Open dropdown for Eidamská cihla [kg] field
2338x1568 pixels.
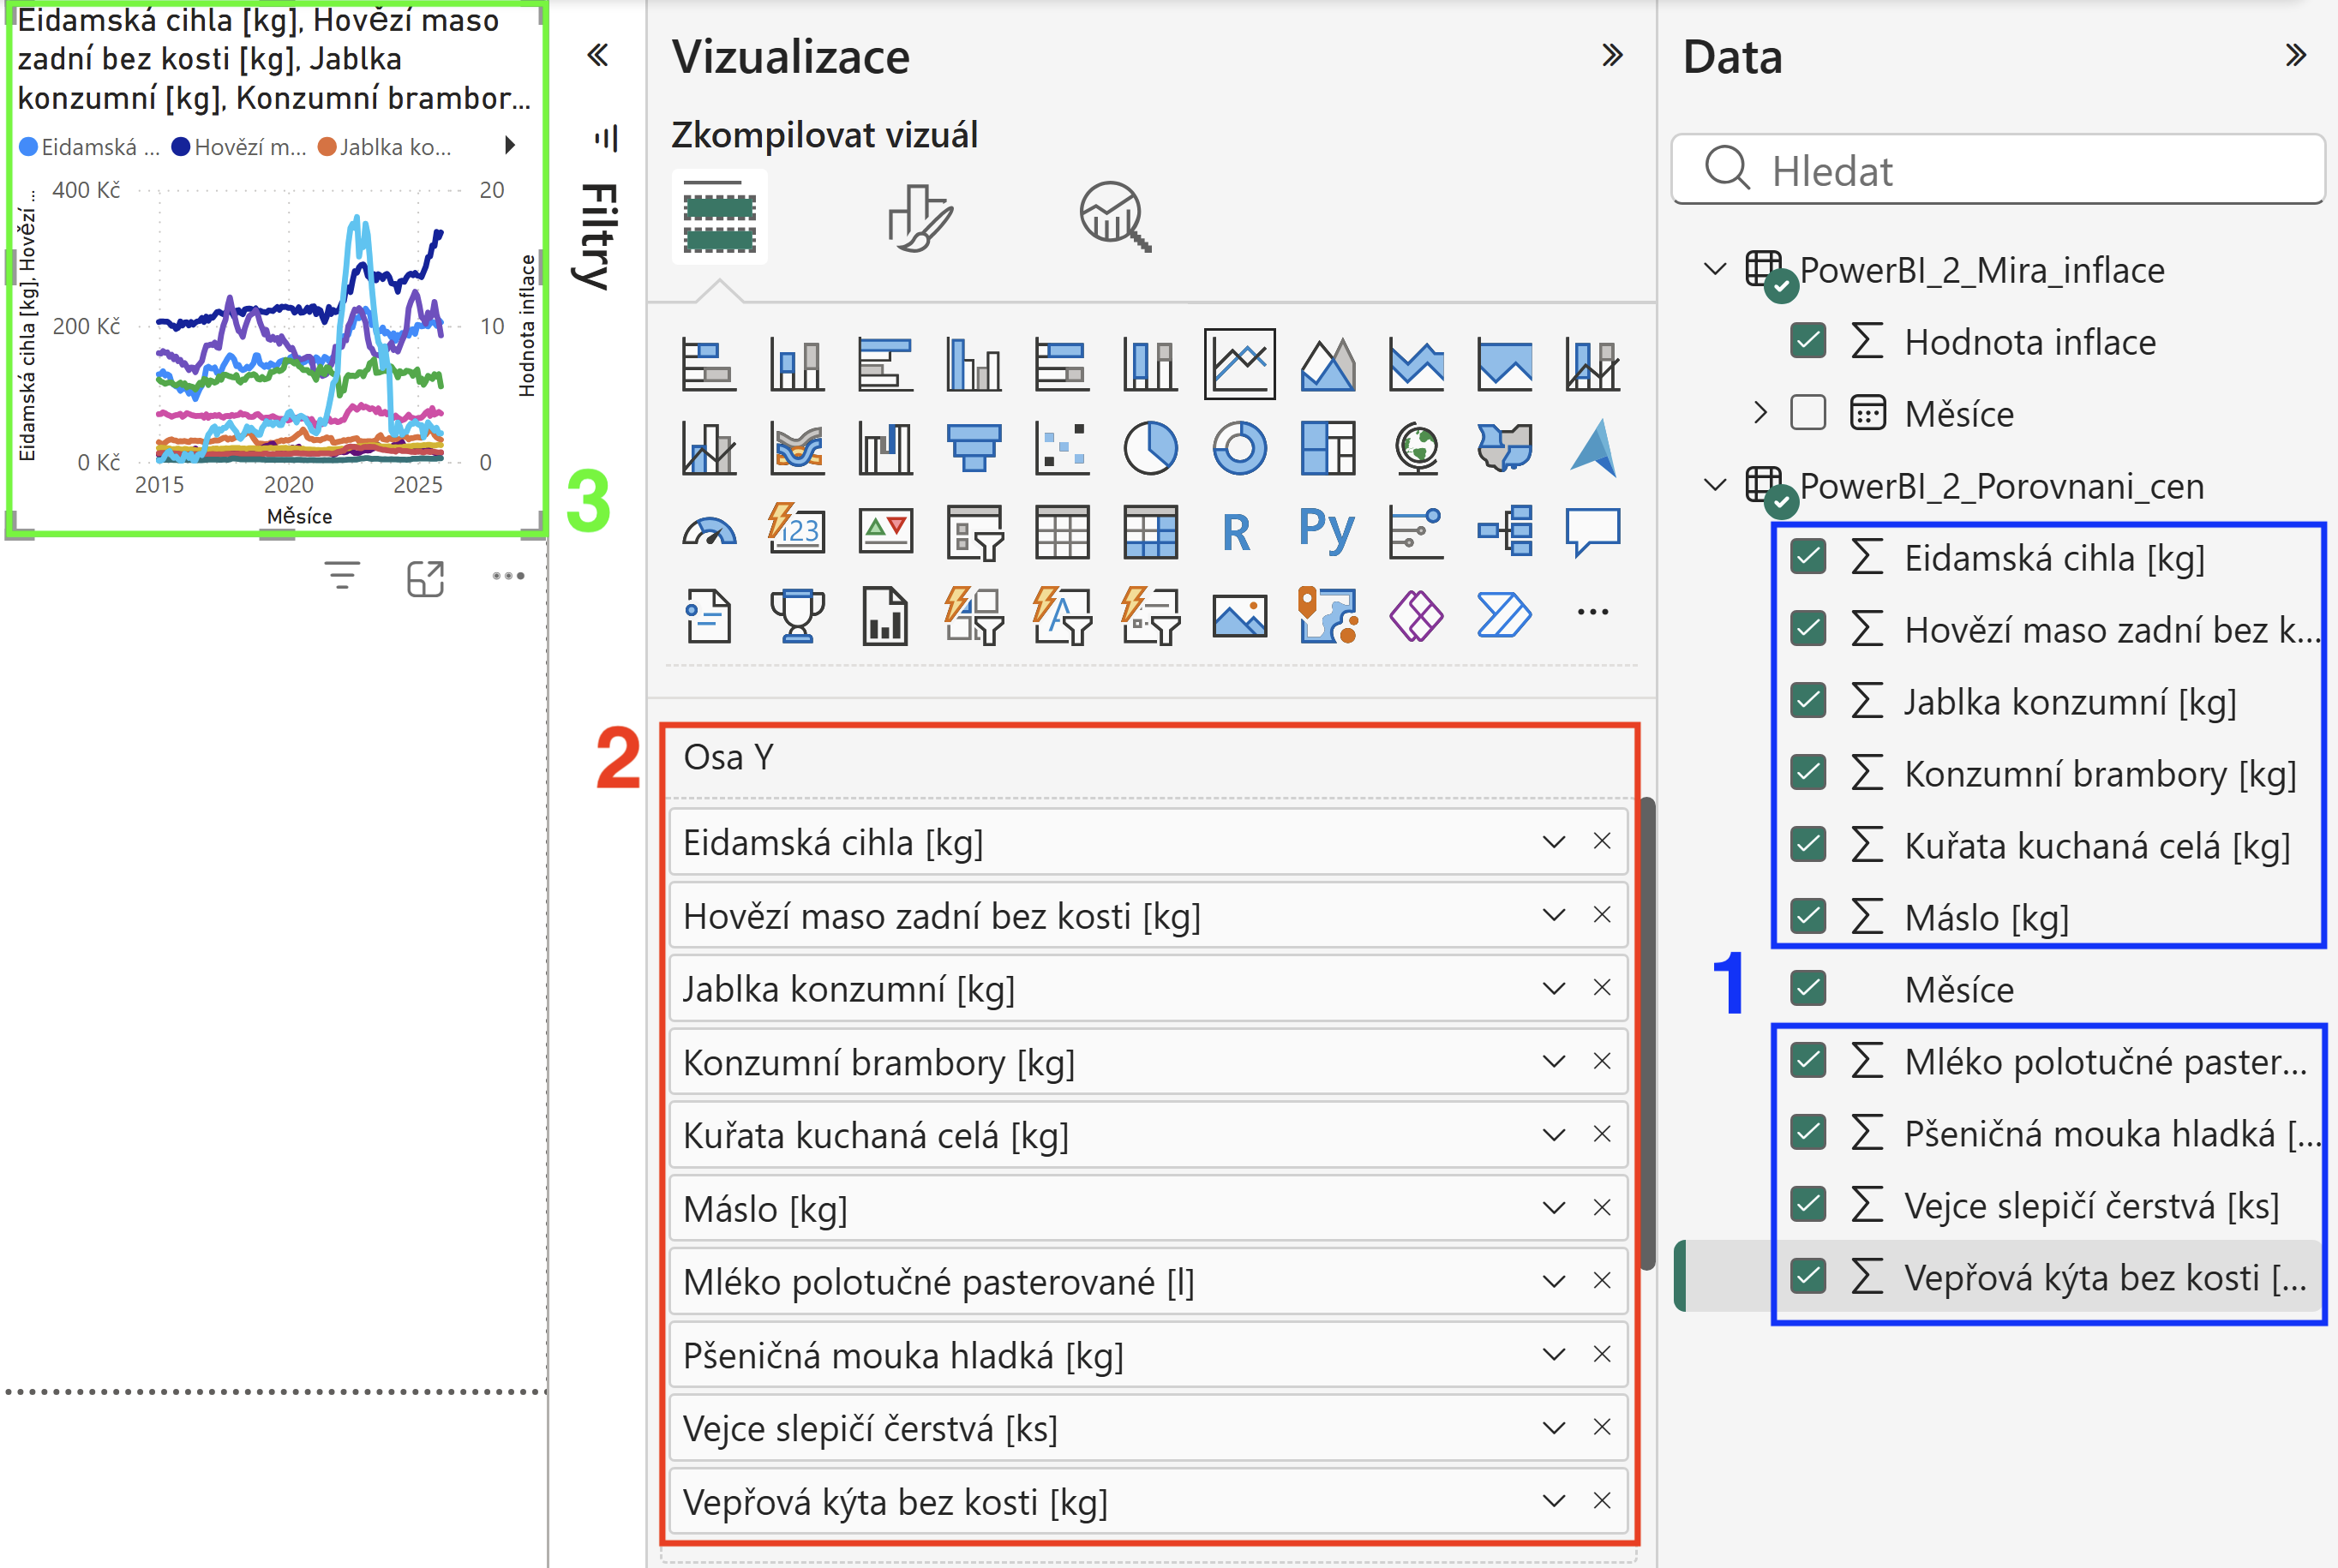pos(1553,842)
